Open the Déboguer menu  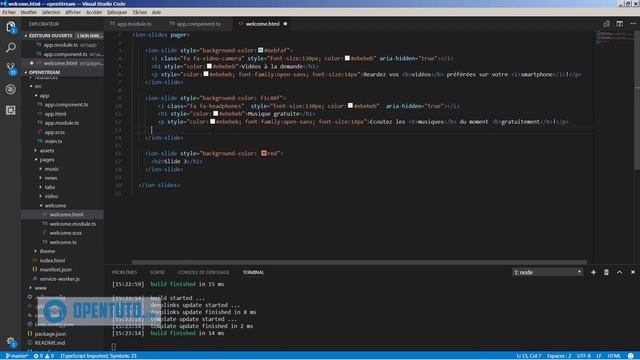coord(117,12)
